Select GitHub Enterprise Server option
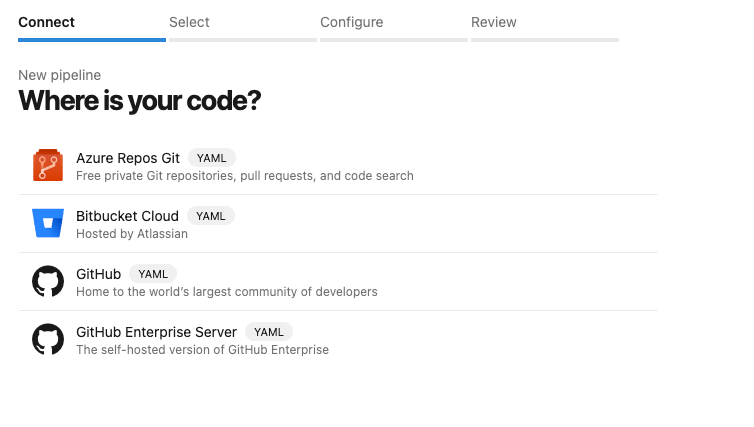Image resolution: width=754 pixels, height=427 pixels. [338, 340]
